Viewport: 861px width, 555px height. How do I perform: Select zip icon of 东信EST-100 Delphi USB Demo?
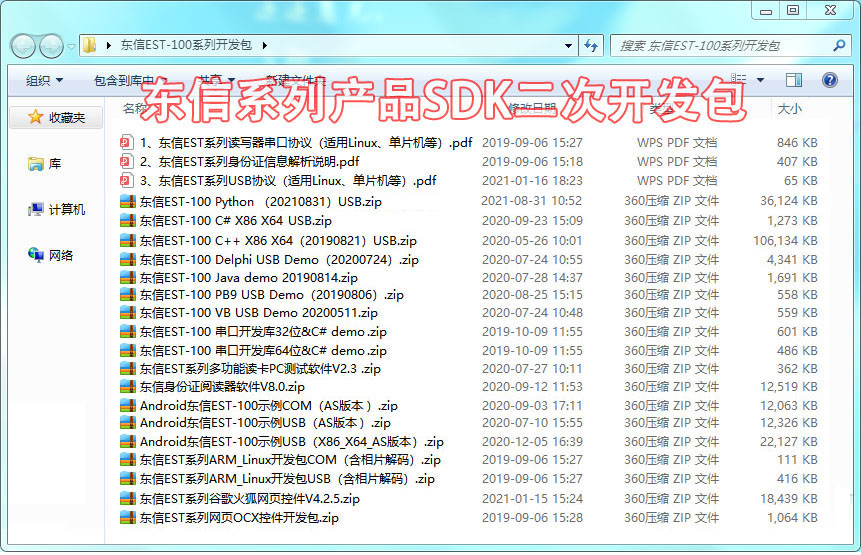(127, 259)
